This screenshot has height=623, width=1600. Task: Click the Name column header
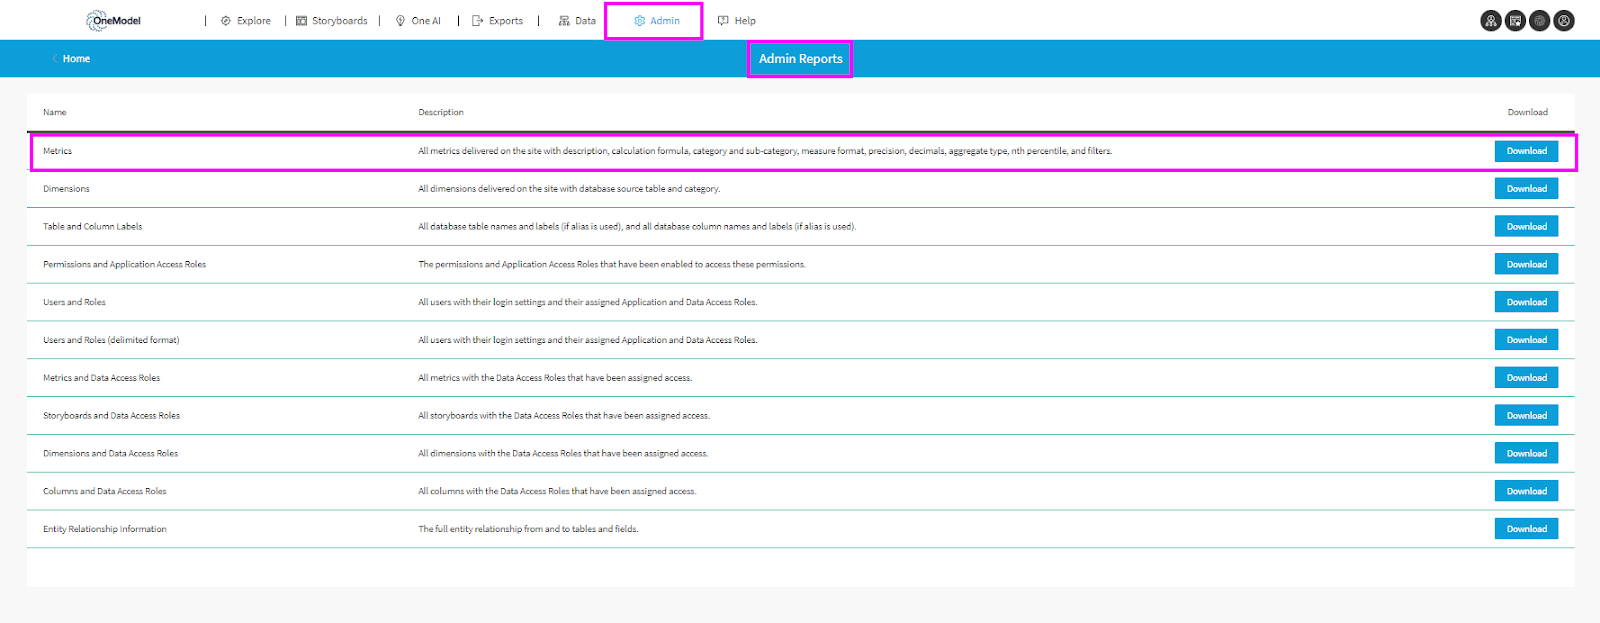pos(55,112)
